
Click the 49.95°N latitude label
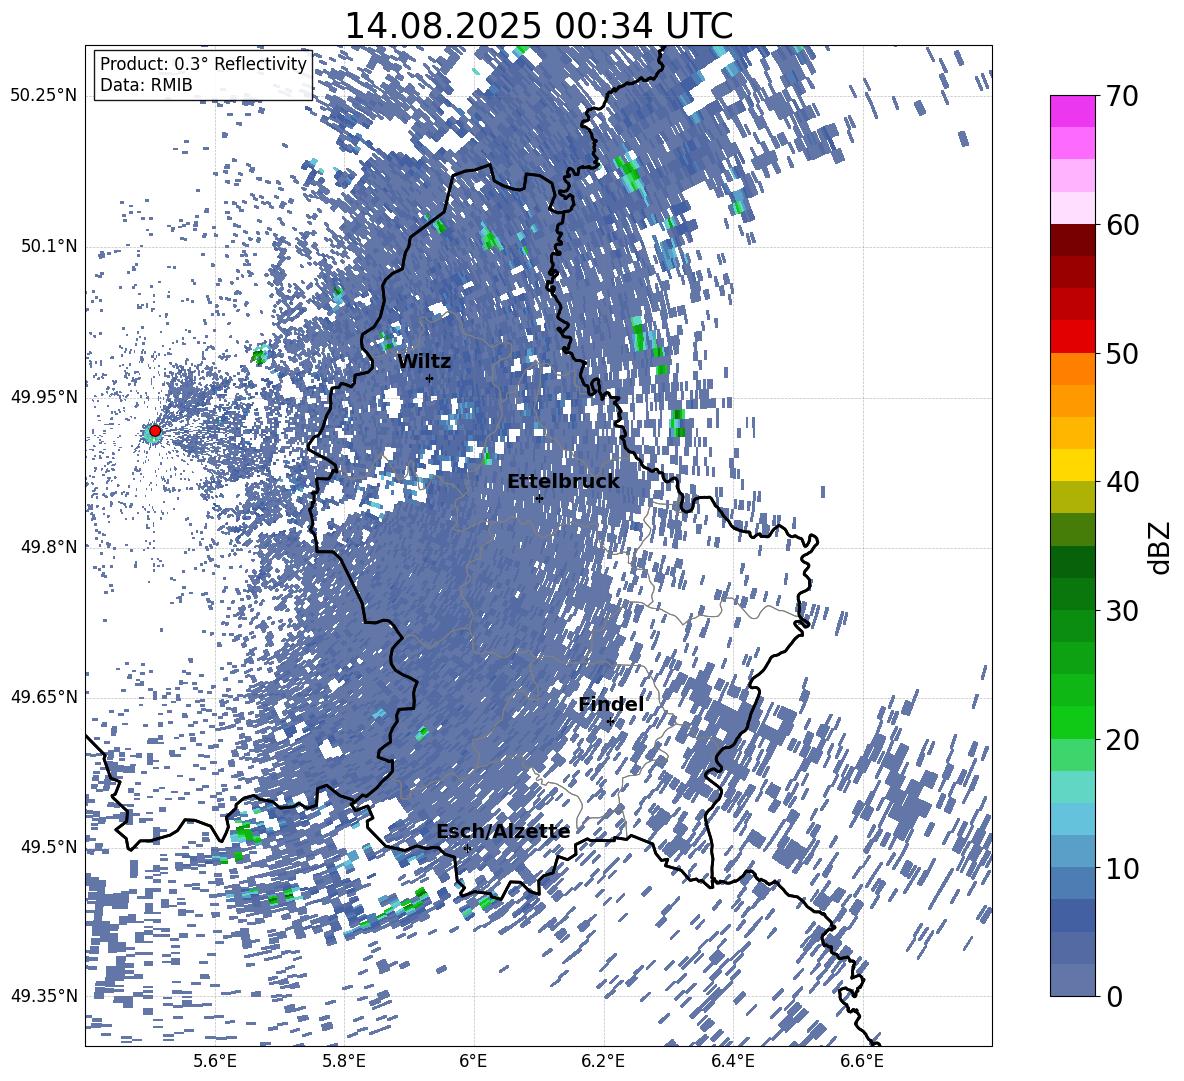[x=44, y=397]
